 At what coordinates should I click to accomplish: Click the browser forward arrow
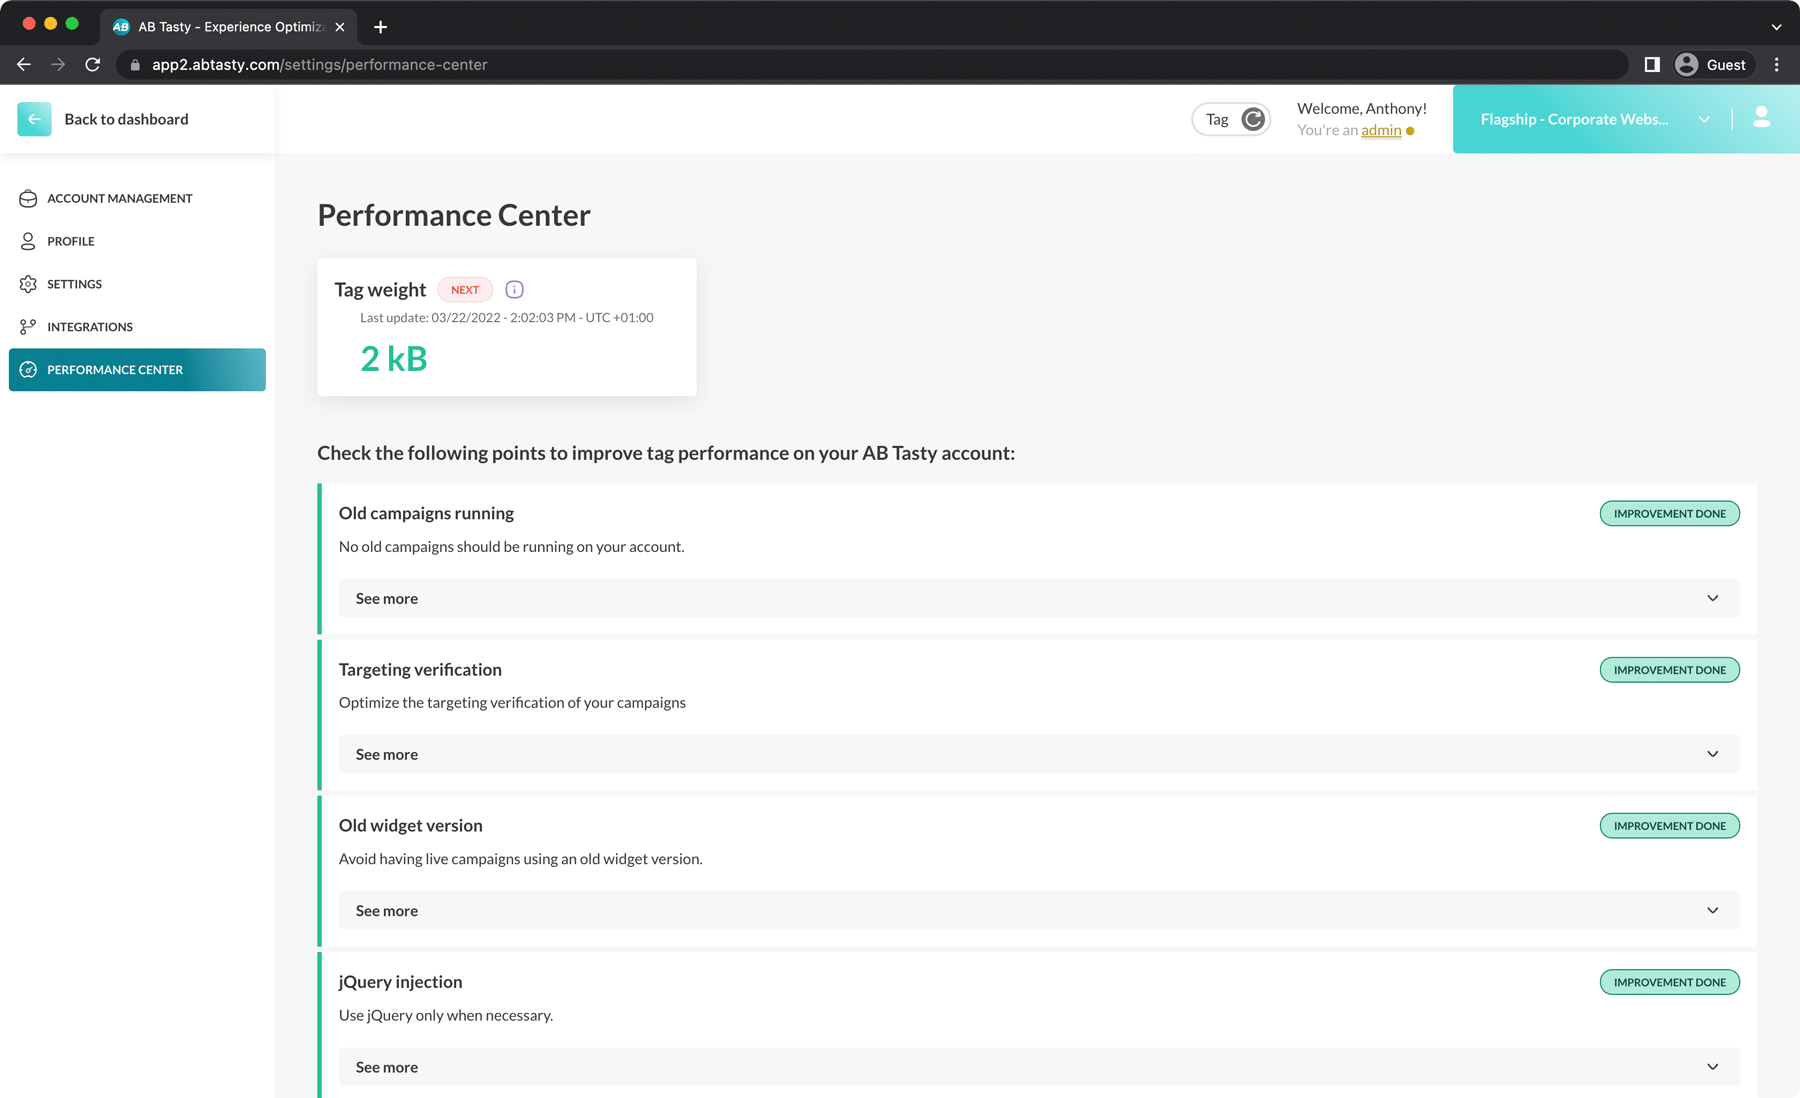58,64
